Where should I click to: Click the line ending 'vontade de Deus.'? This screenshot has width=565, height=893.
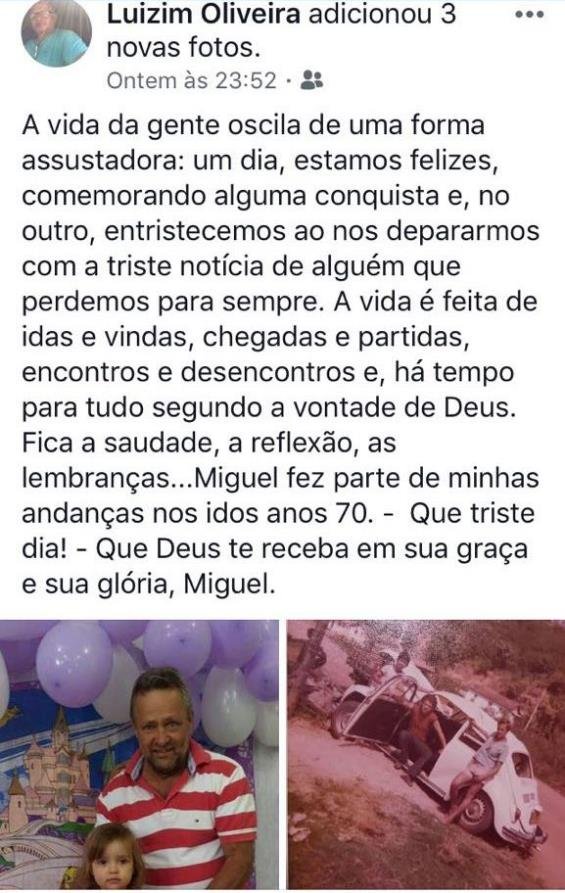coord(269,407)
